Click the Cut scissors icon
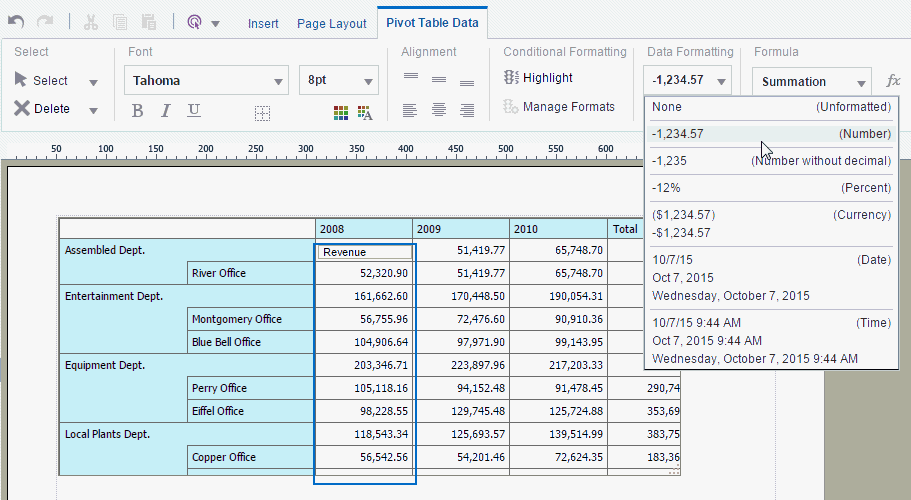The image size is (911, 500). (x=92, y=21)
